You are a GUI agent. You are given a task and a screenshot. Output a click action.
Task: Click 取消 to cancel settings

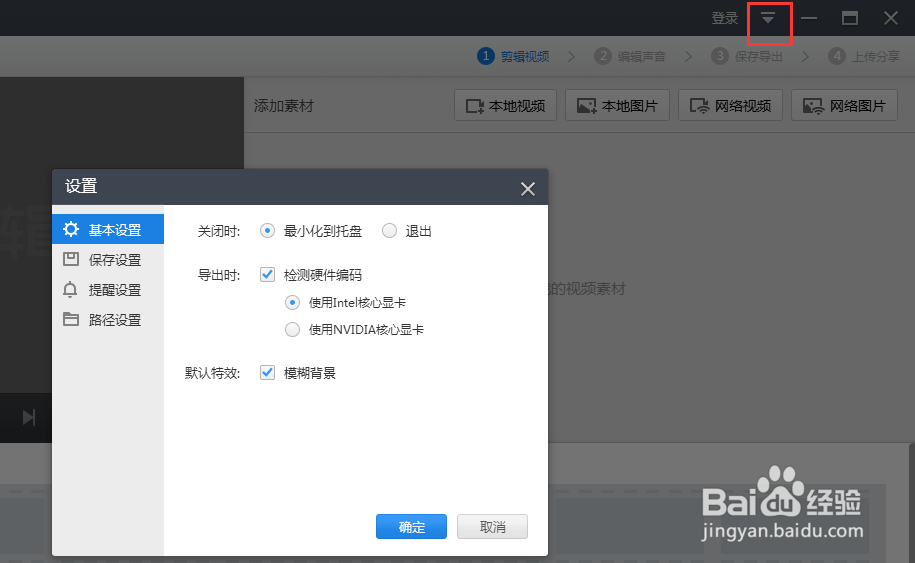click(x=493, y=527)
